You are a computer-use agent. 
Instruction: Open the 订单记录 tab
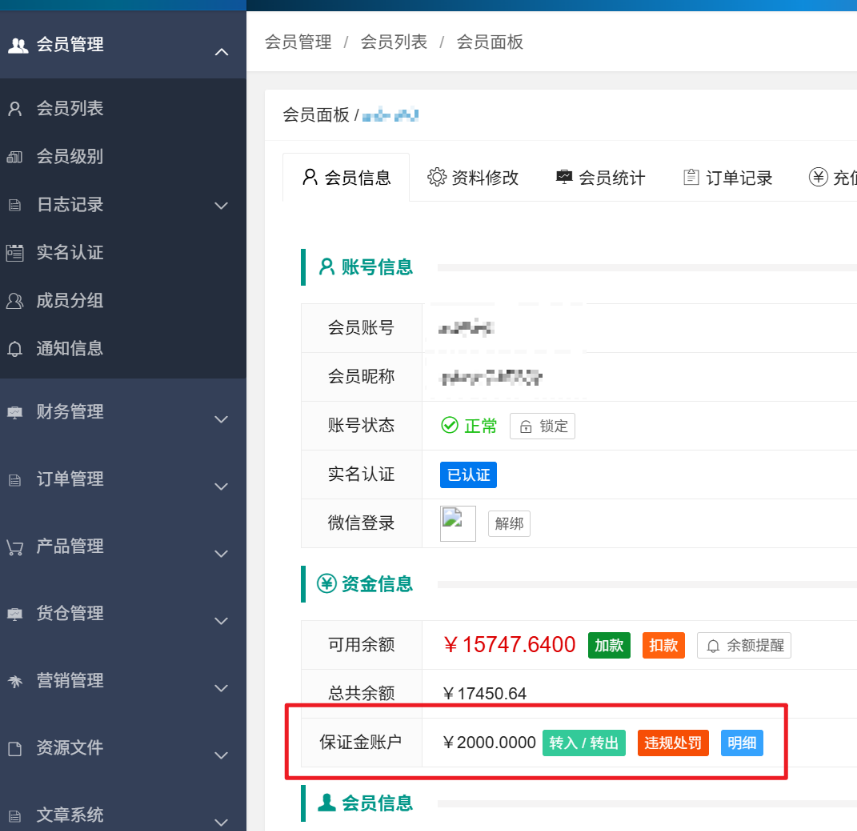coord(727,178)
